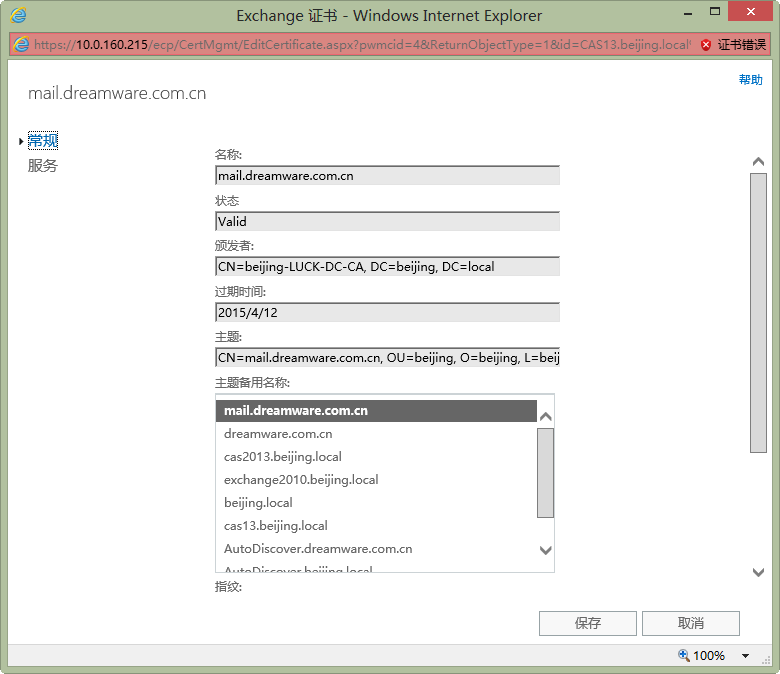Click the zoom magnifier icon in status bar
Image resolution: width=780 pixels, height=674 pixels.
[x=683, y=655]
